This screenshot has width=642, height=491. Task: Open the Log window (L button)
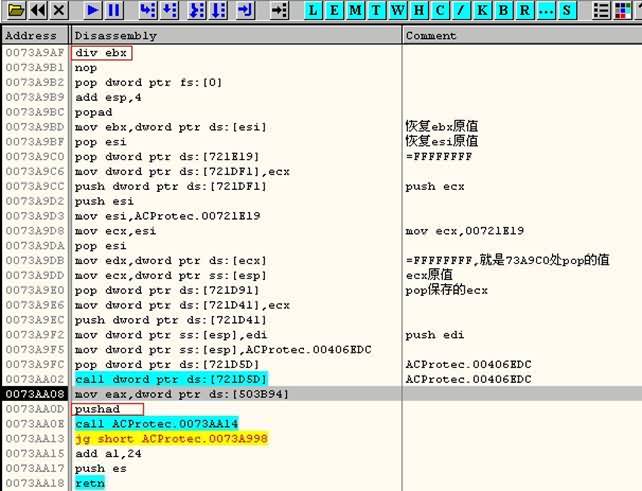(x=314, y=10)
